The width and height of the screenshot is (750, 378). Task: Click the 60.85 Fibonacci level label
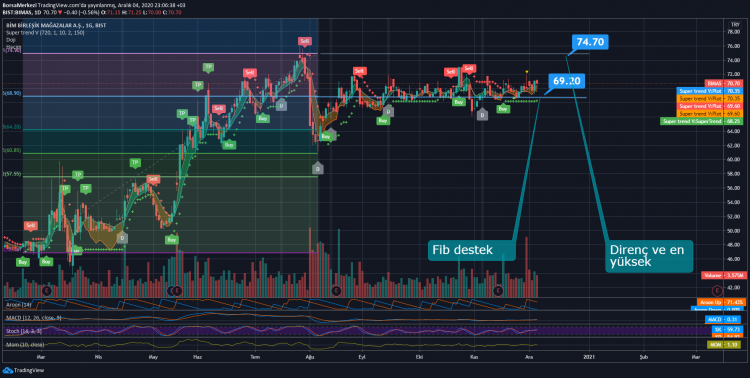click(12, 150)
